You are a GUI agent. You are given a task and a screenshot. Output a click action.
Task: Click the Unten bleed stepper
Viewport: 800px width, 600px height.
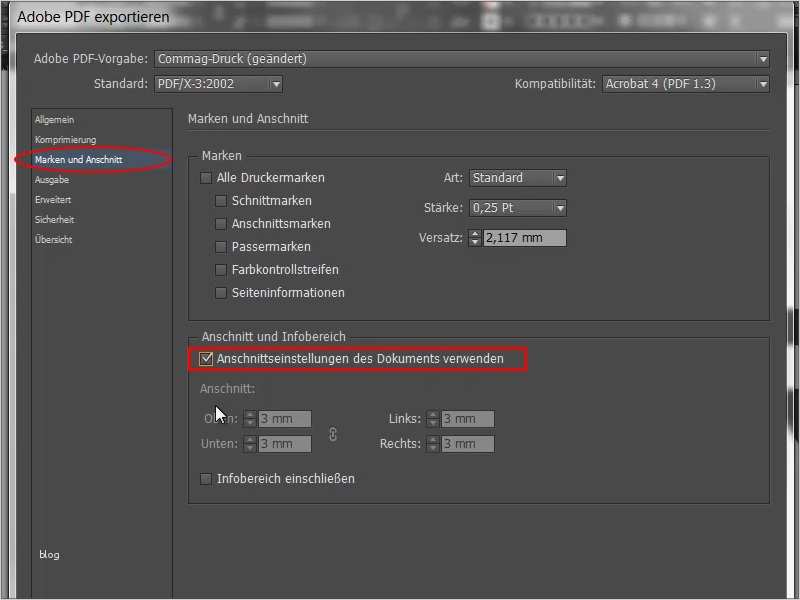click(250, 444)
